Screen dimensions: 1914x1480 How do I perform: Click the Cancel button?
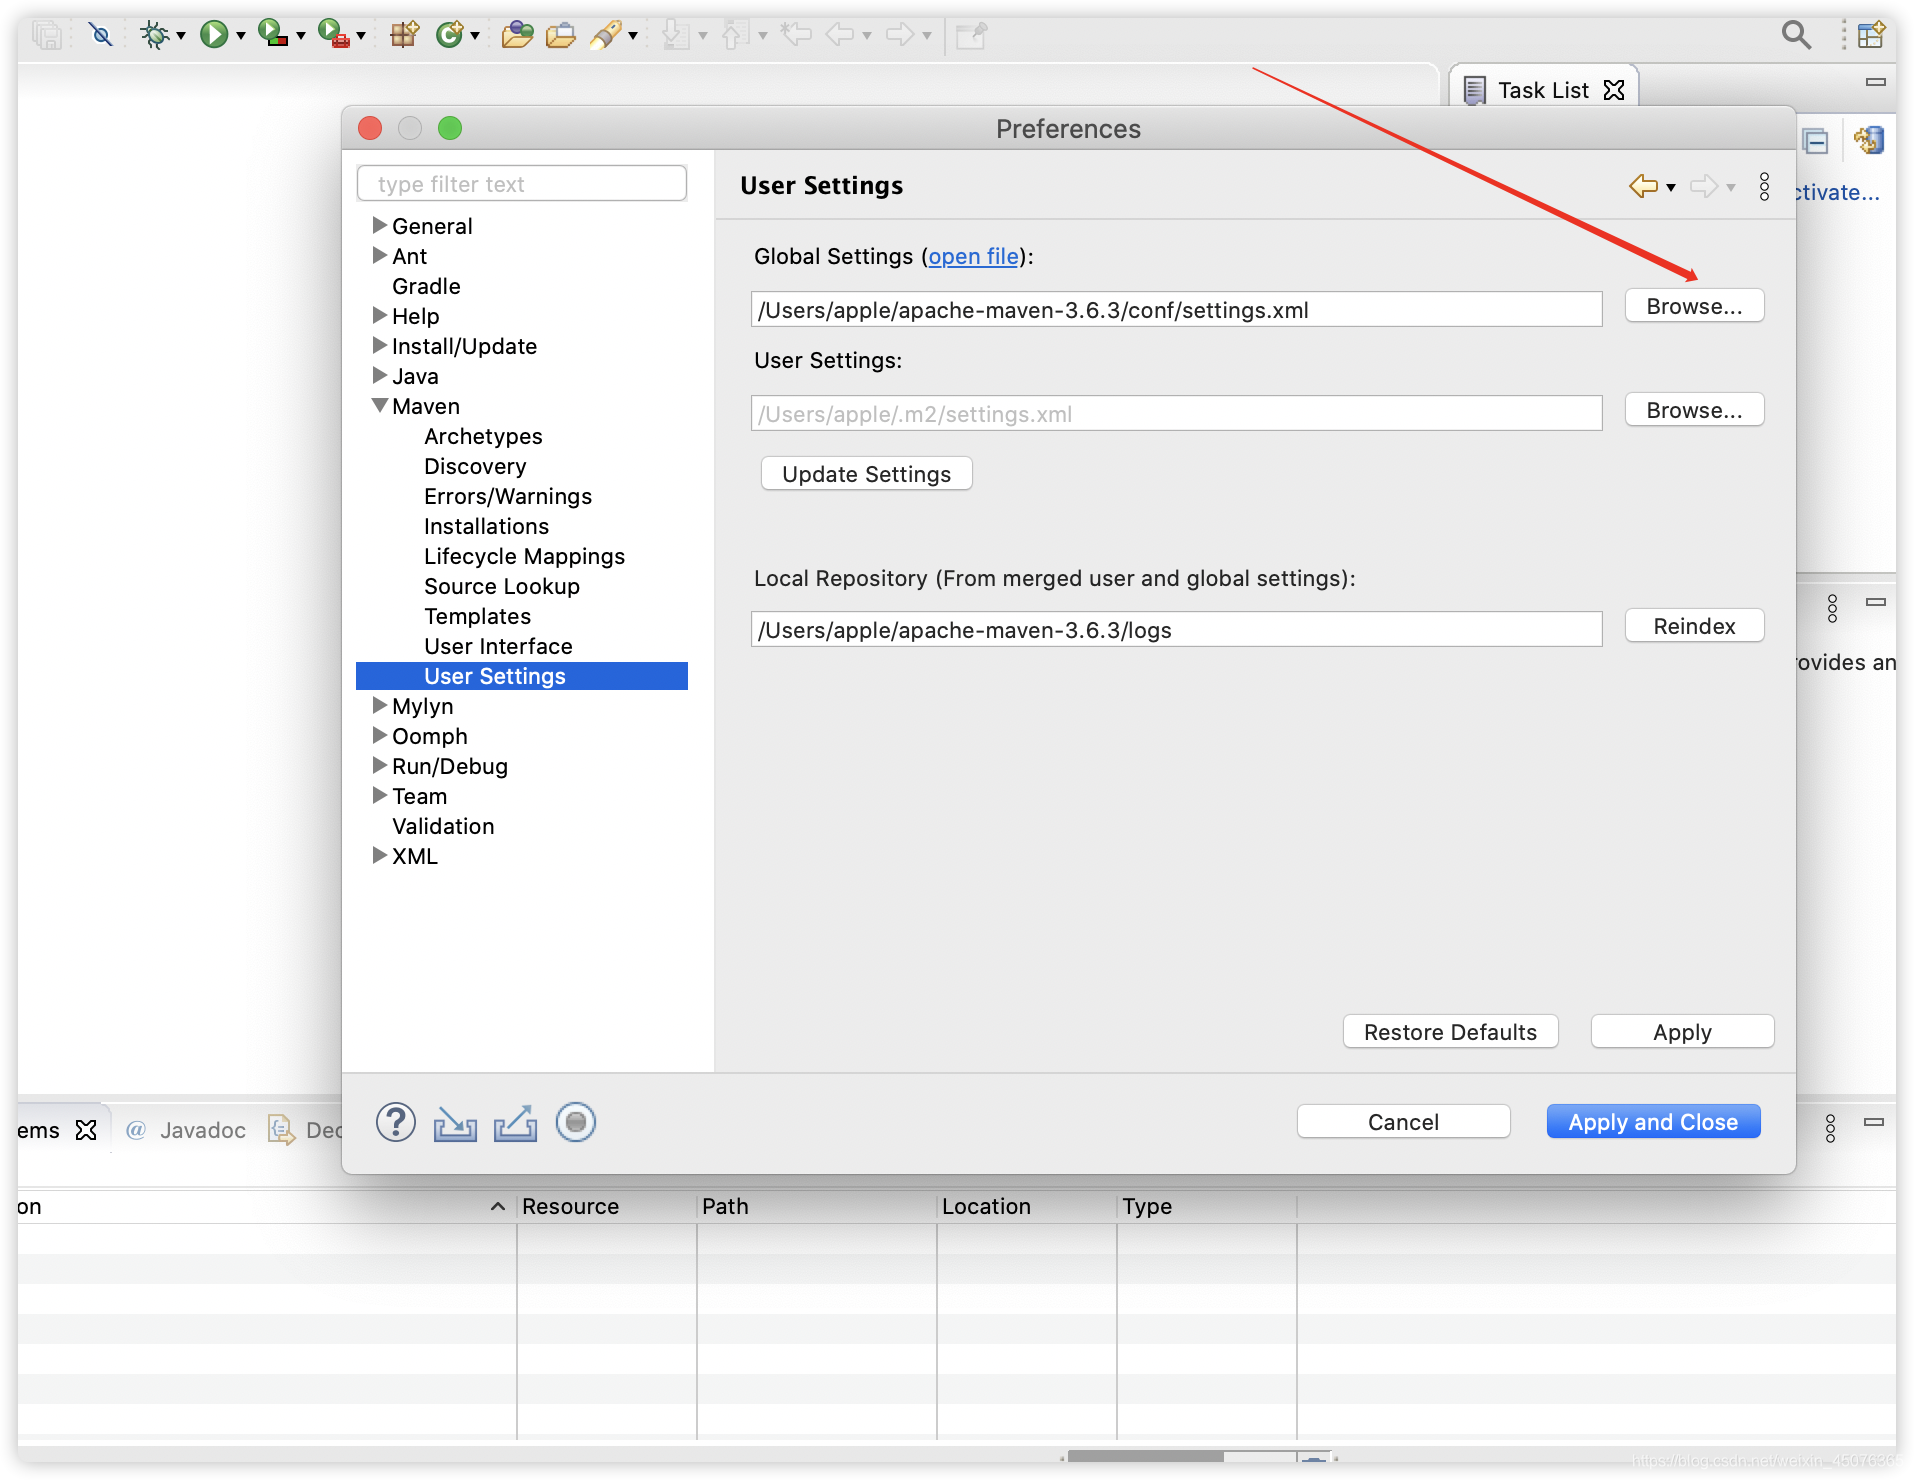click(1403, 1122)
